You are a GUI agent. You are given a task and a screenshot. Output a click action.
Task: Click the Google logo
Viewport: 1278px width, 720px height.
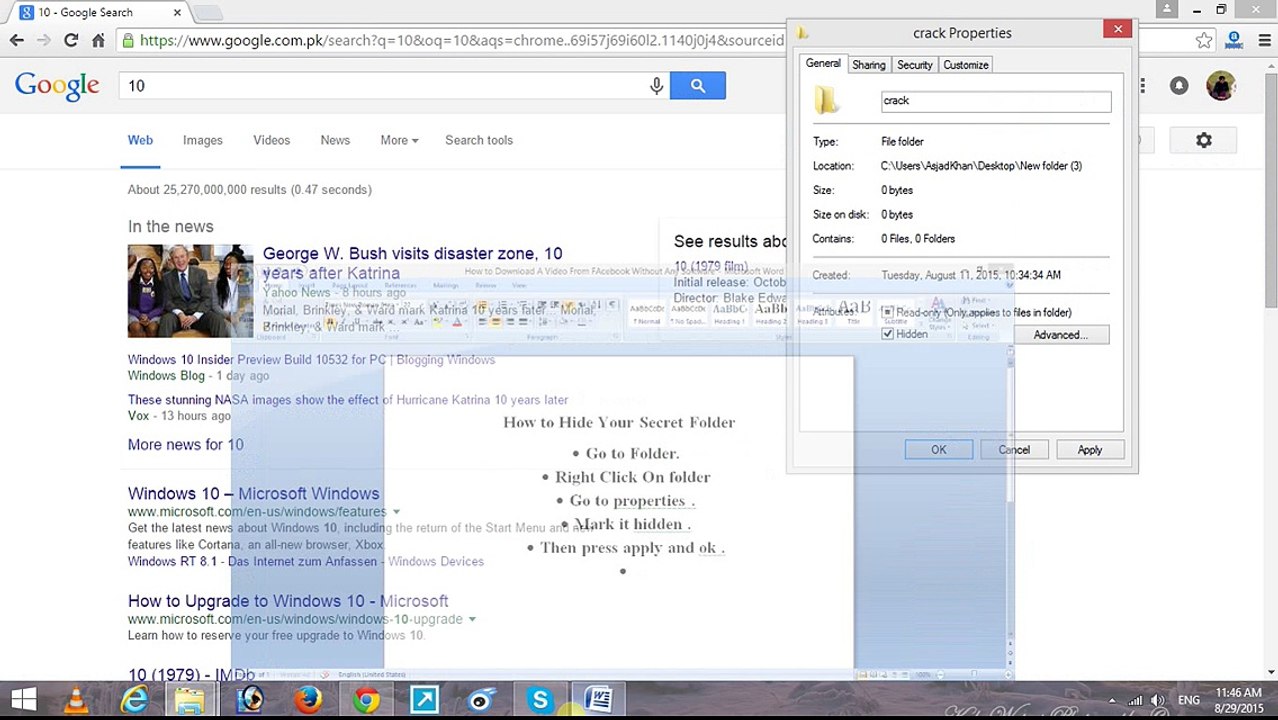point(57,86)
